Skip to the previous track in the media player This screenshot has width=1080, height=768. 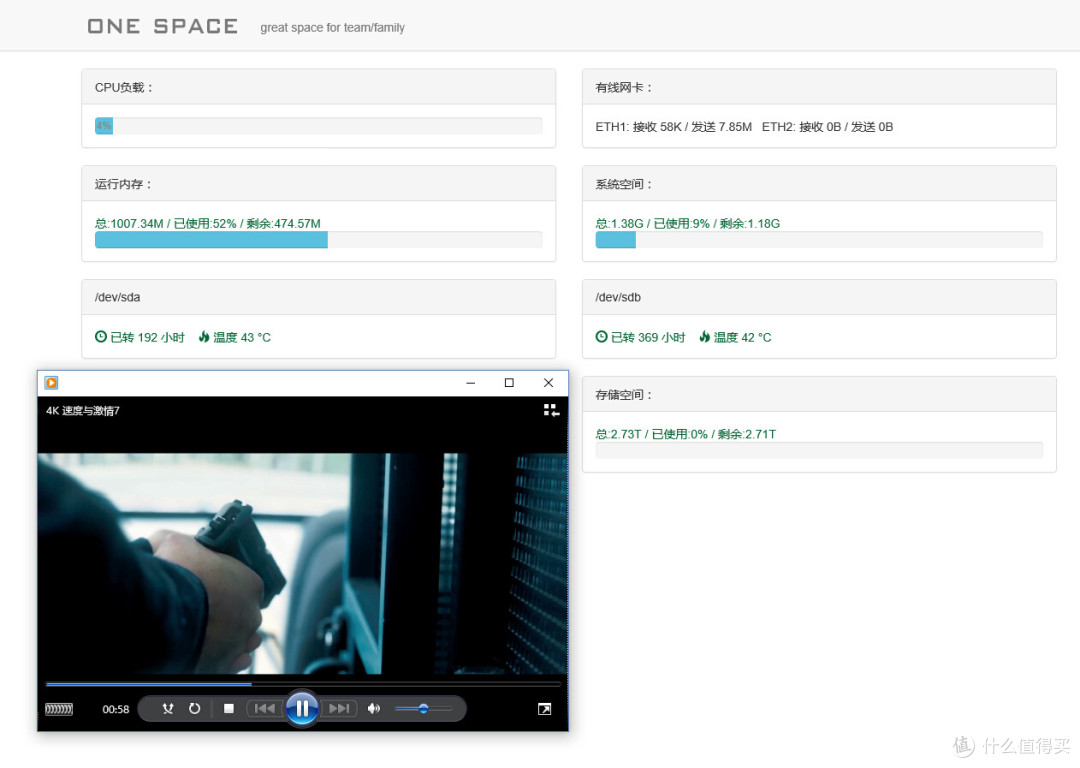pos(264,708)
